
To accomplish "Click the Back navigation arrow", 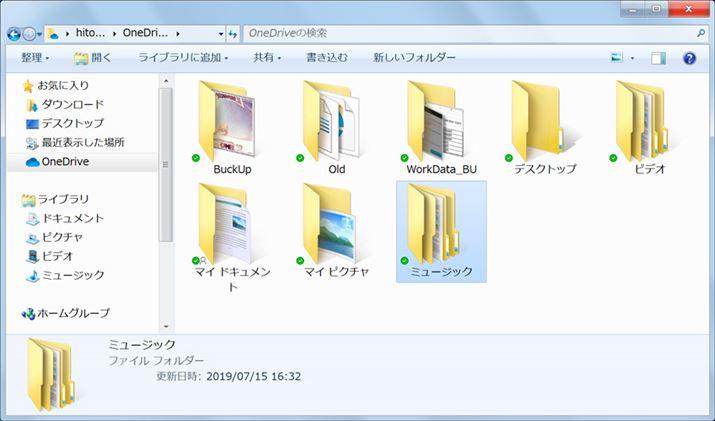I will (x=14, y=34).
